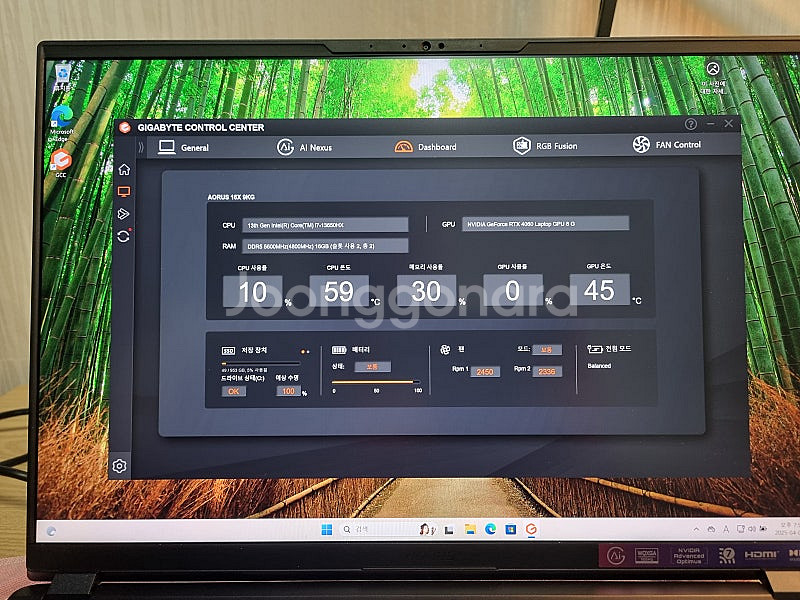
Task: Click the GPU usage value 0
Action: coord(513,290)
